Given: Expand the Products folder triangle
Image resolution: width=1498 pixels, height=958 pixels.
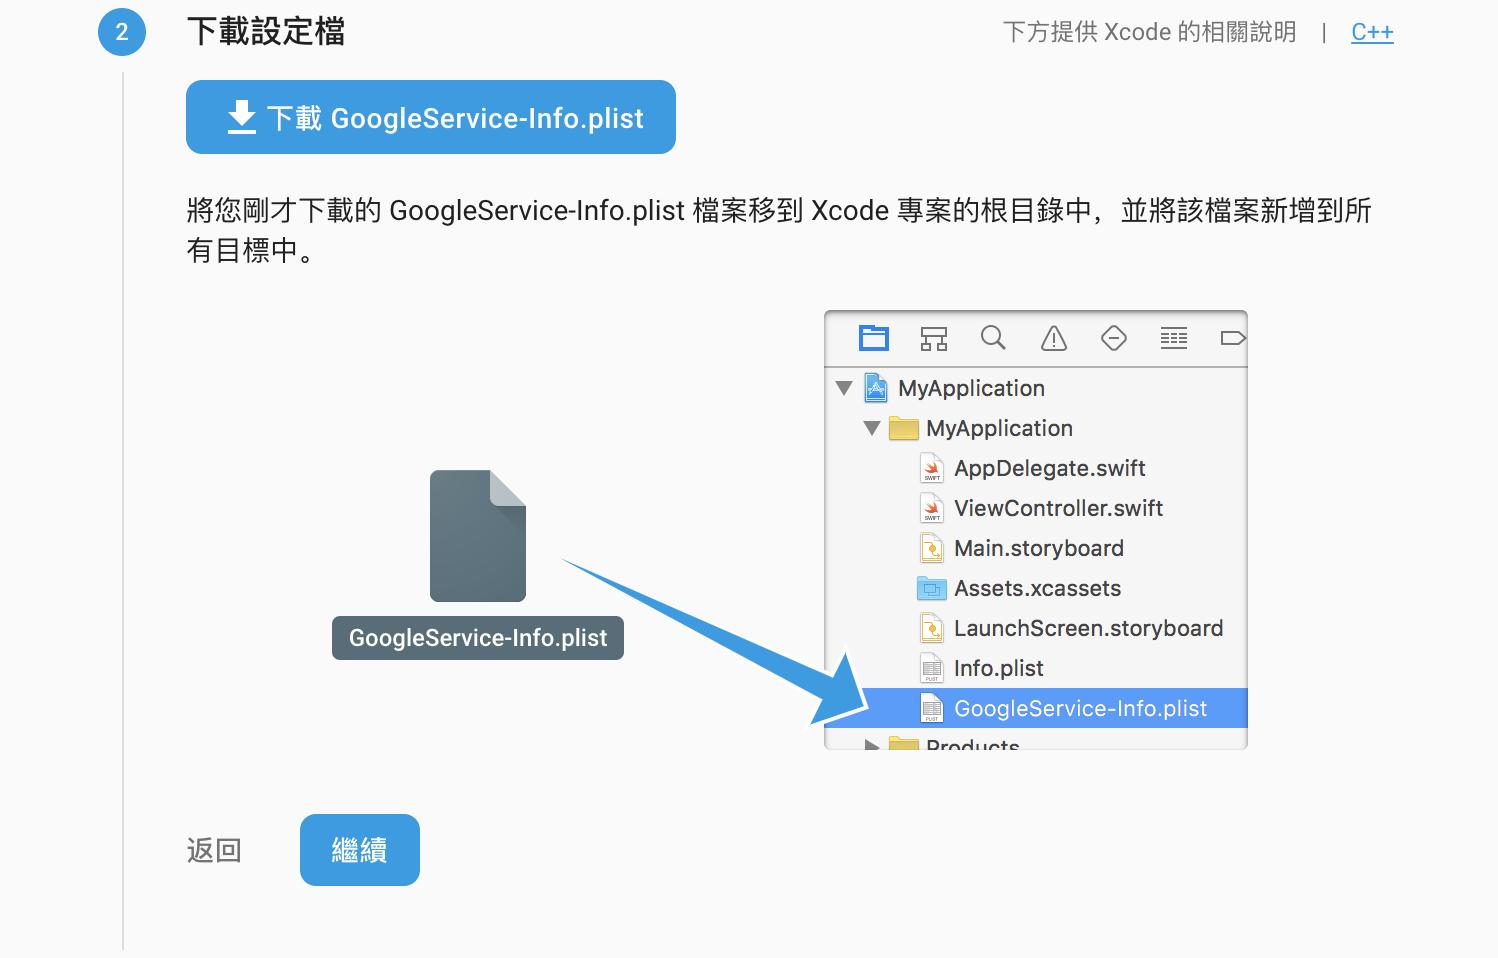Looking at the screenshot, I should pyautogui.click(x=872, y=745).
